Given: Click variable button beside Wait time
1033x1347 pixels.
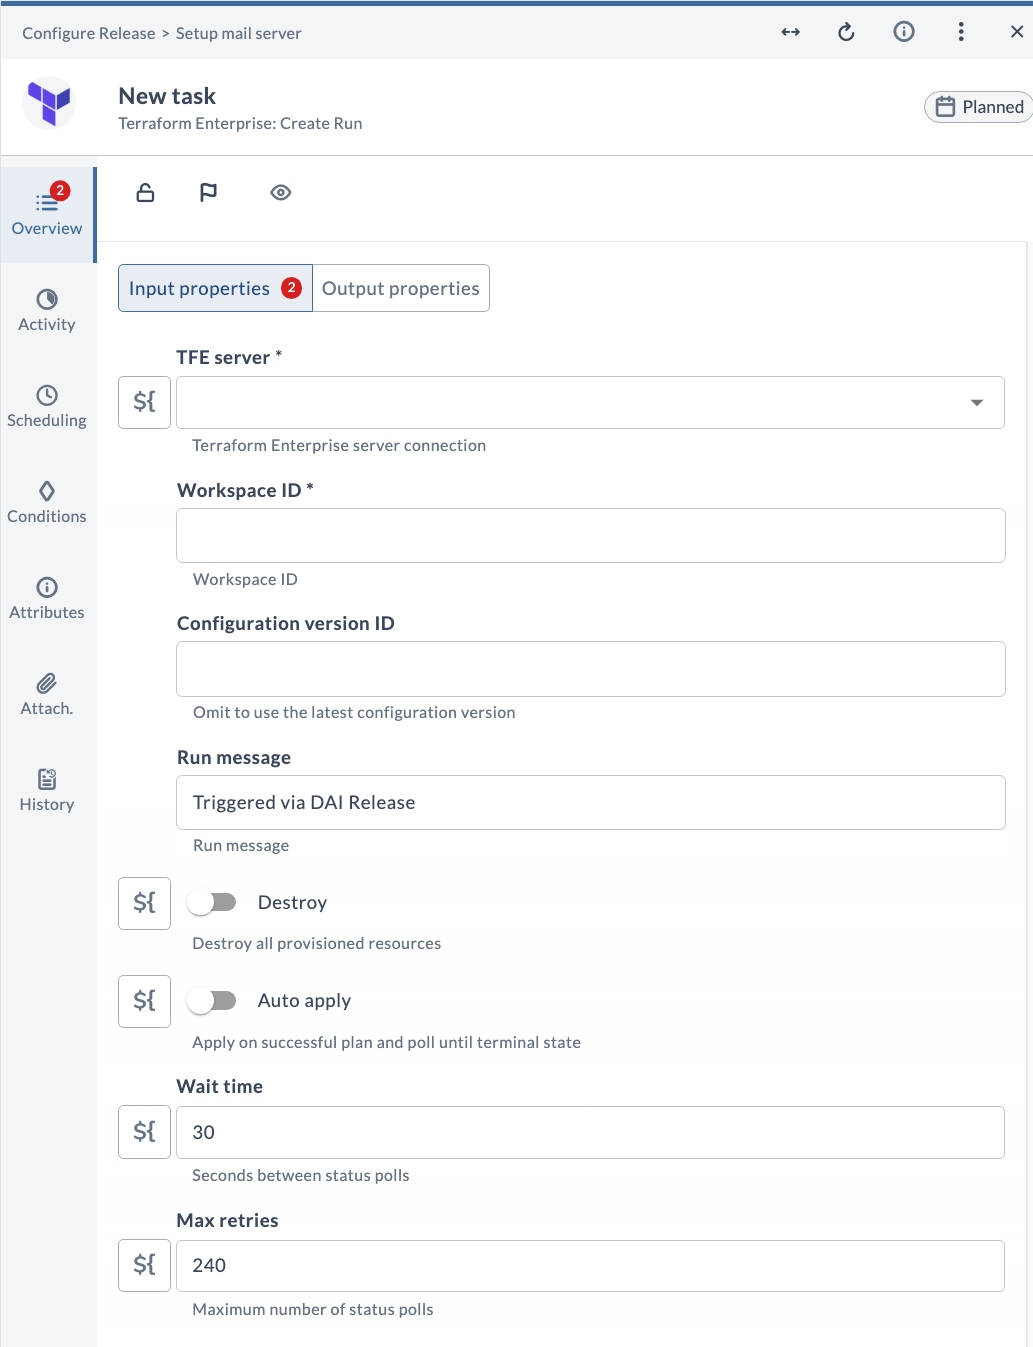Looking at the screenshot, I should pyautogui.click(x=145, y=1132).
